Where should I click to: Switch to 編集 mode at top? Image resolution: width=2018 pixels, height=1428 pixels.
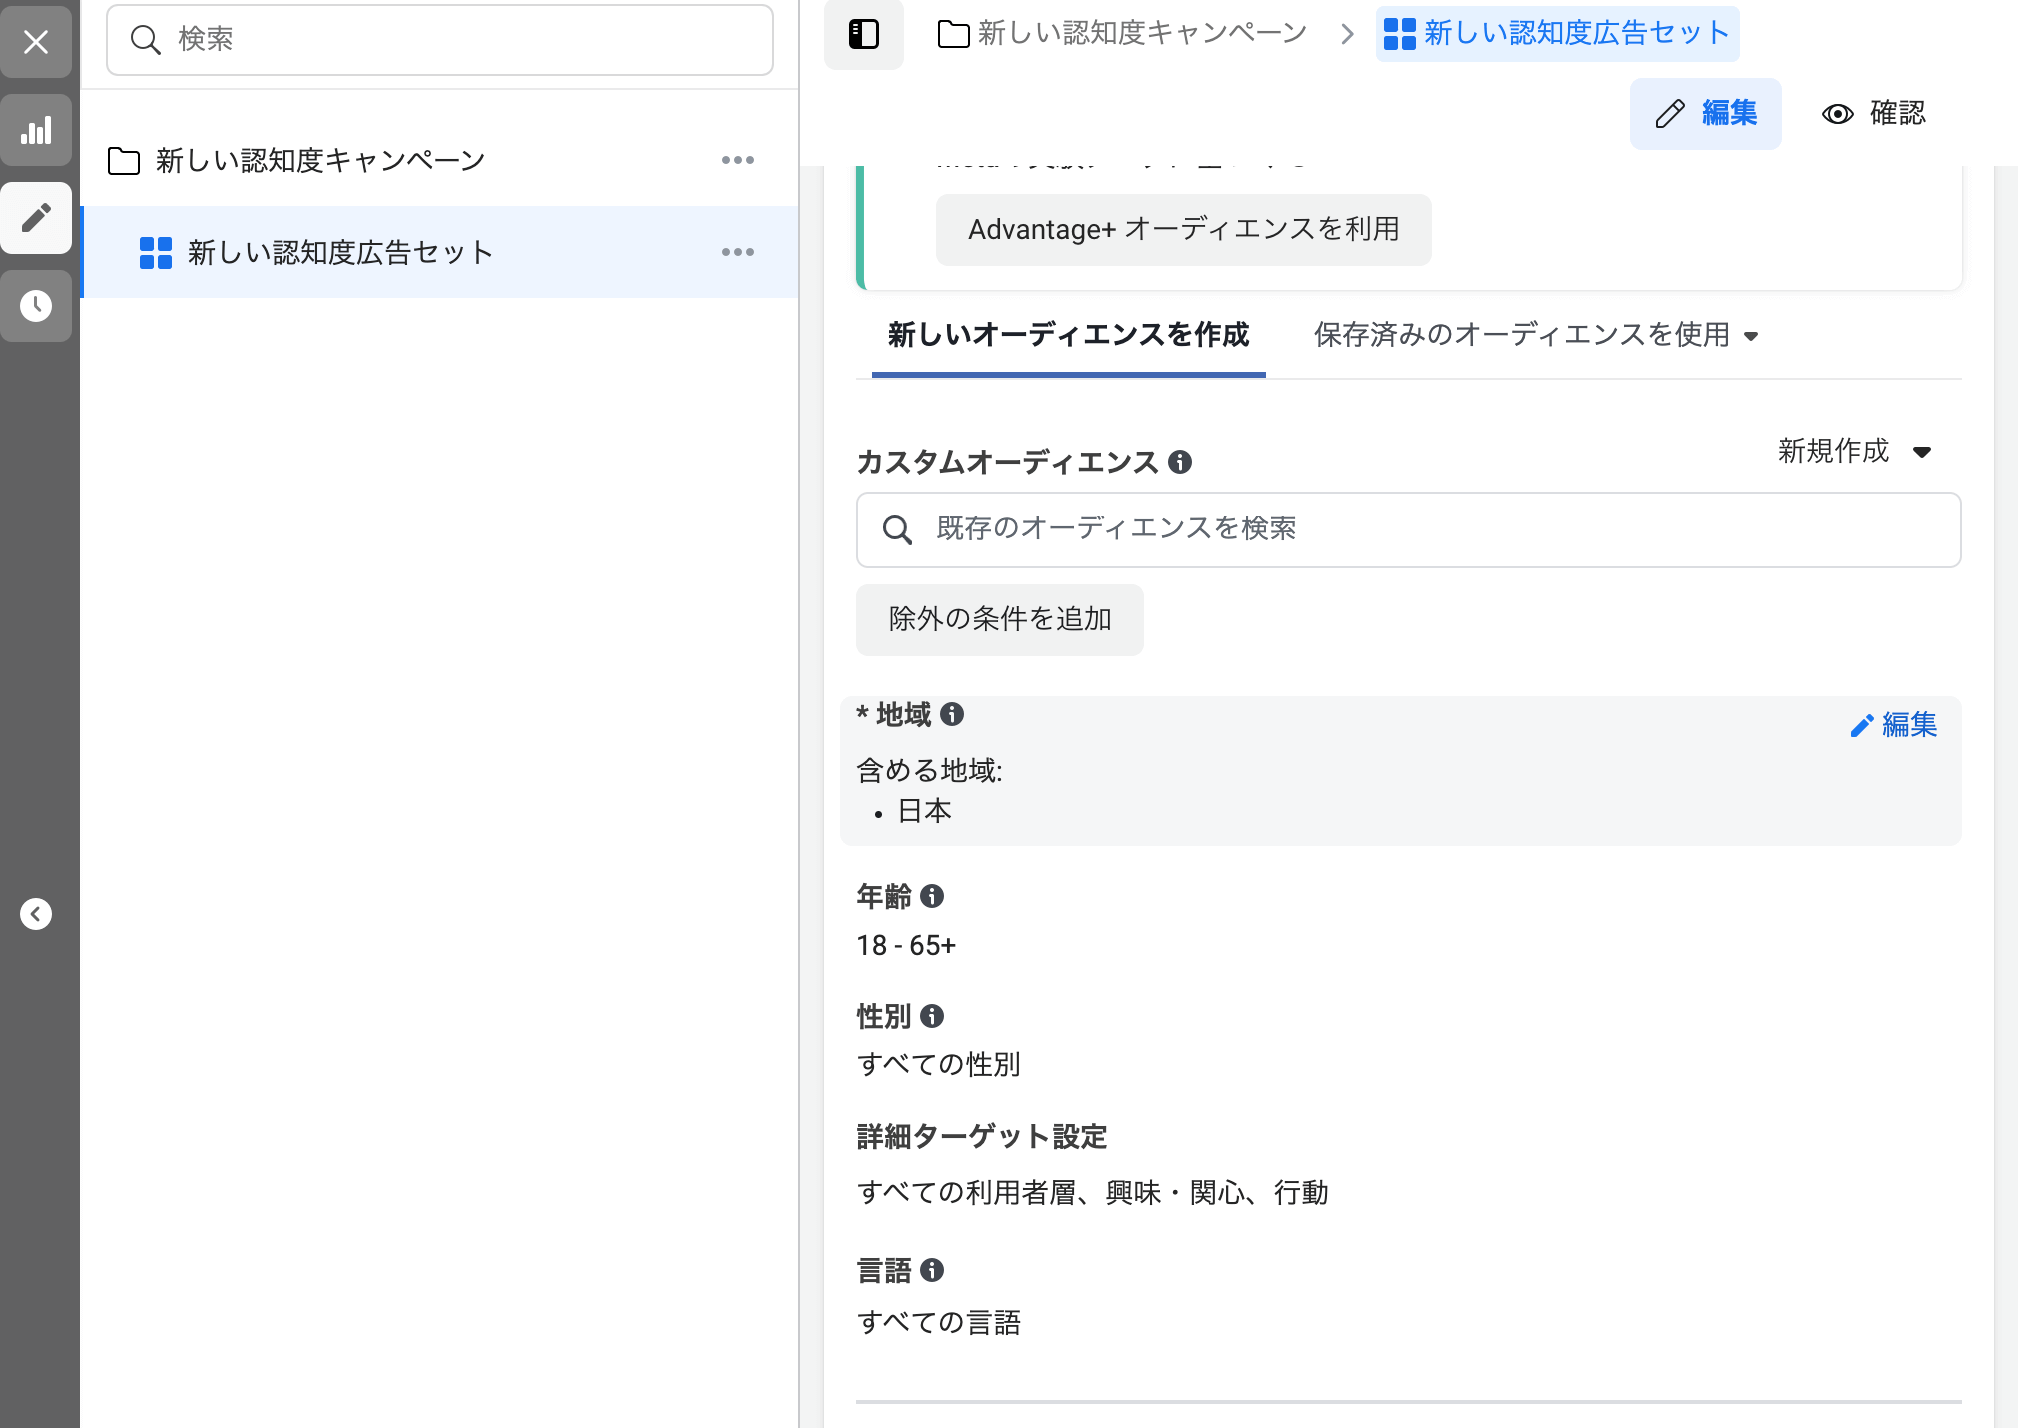[x=1706, y=114]
